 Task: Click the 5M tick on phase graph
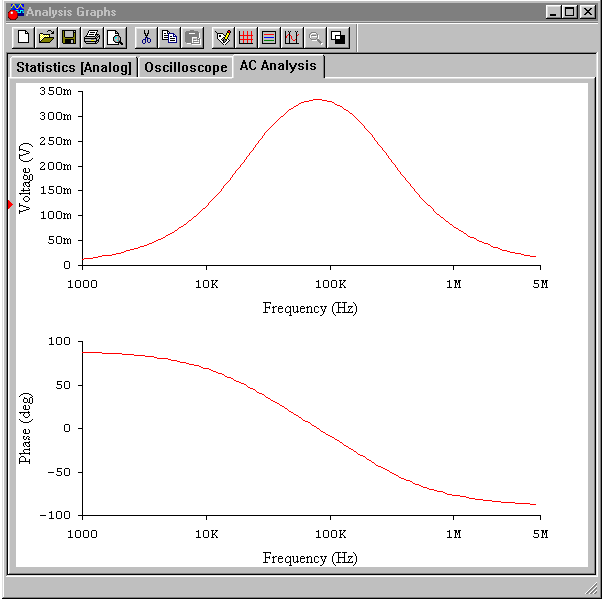pyautogui.click(x=540, y=534)
